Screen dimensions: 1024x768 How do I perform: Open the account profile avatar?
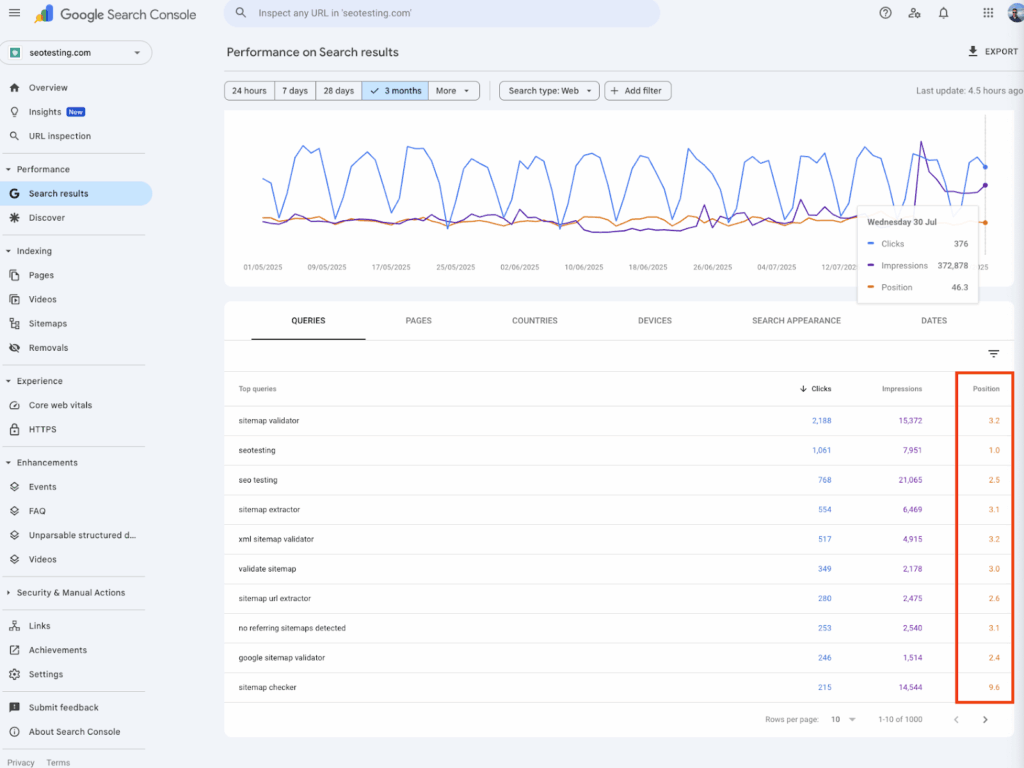1016,13
